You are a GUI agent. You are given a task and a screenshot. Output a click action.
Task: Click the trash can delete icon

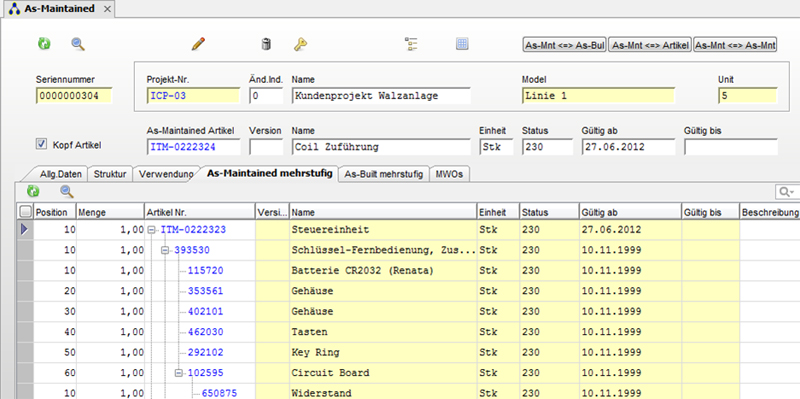266,44
